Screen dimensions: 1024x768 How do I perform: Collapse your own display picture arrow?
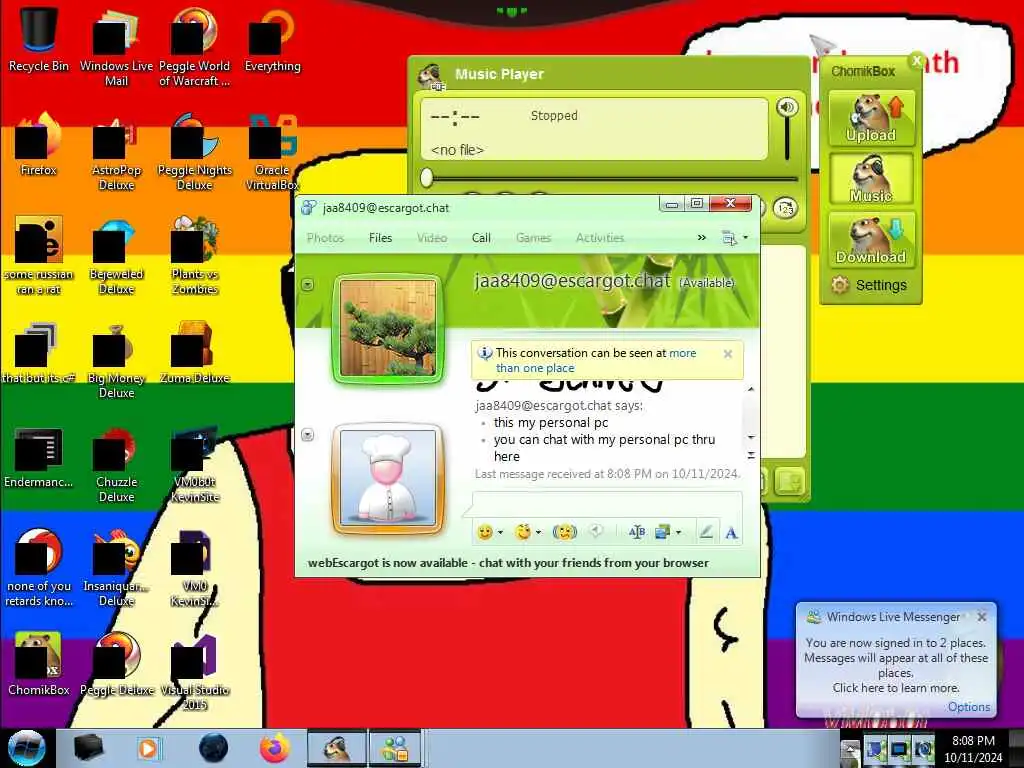coord(308,435)
